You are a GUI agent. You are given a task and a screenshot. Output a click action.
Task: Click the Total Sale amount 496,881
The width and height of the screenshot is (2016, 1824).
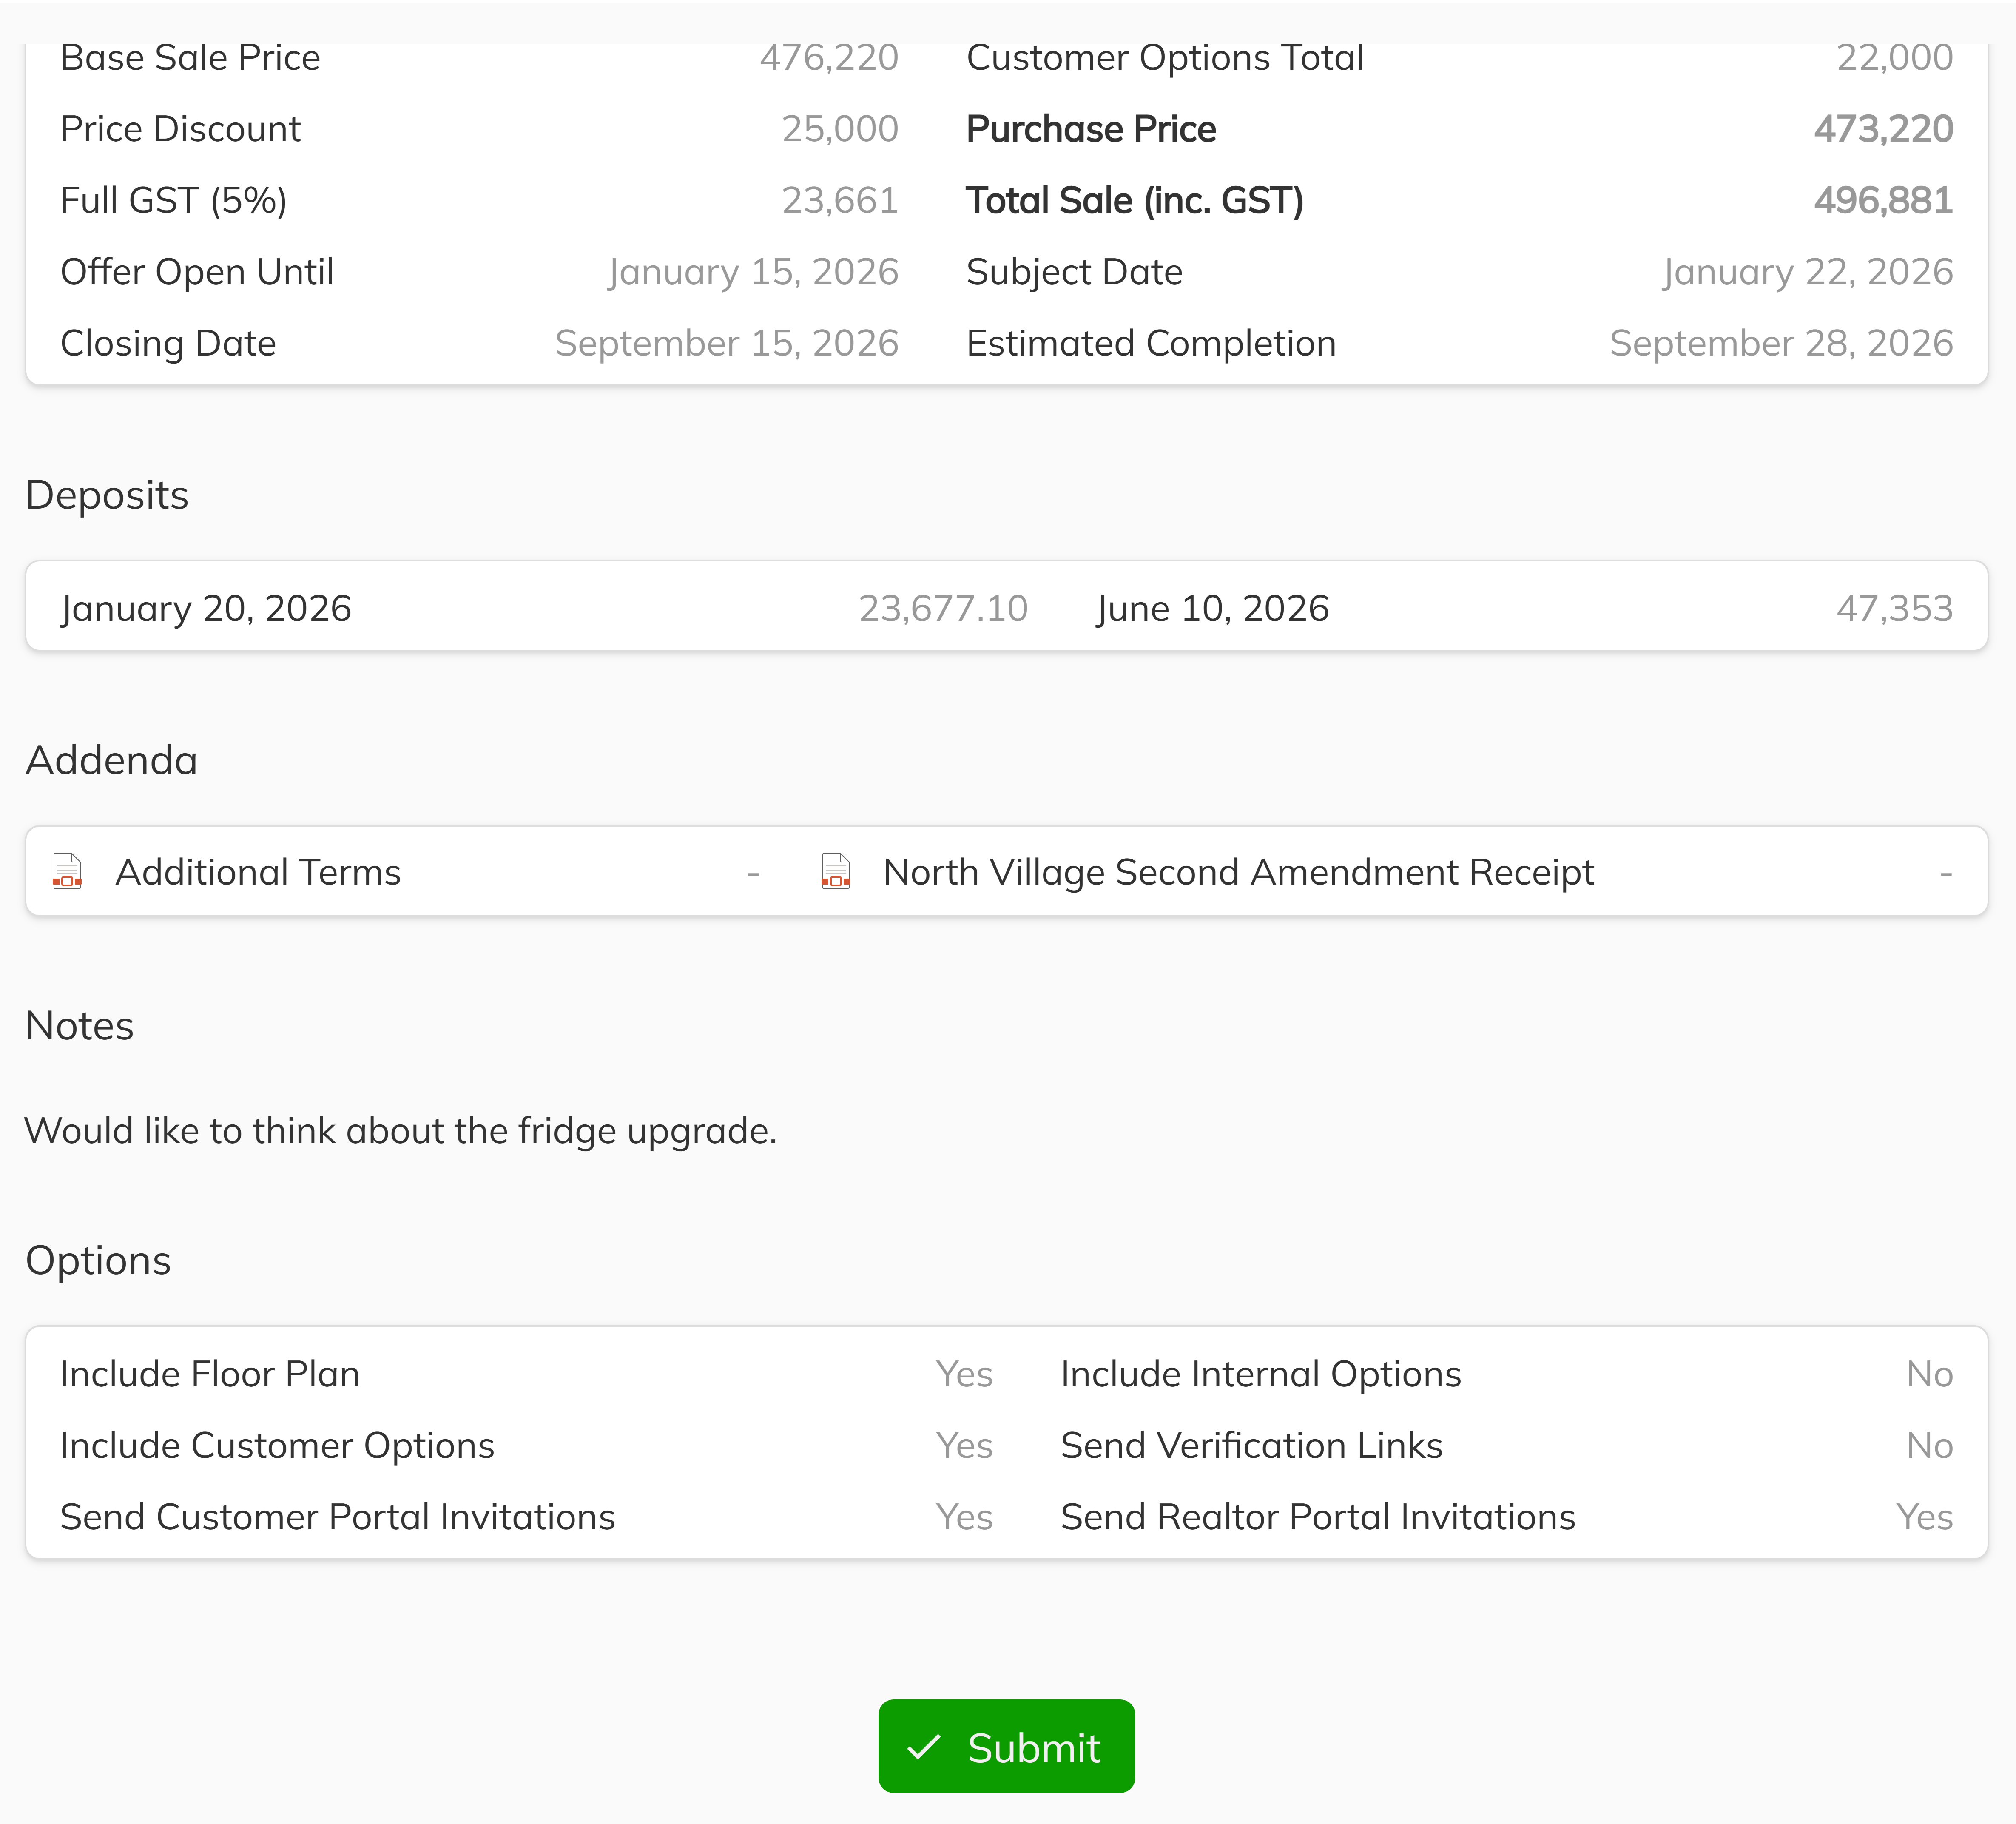[x=1883, y=200]
